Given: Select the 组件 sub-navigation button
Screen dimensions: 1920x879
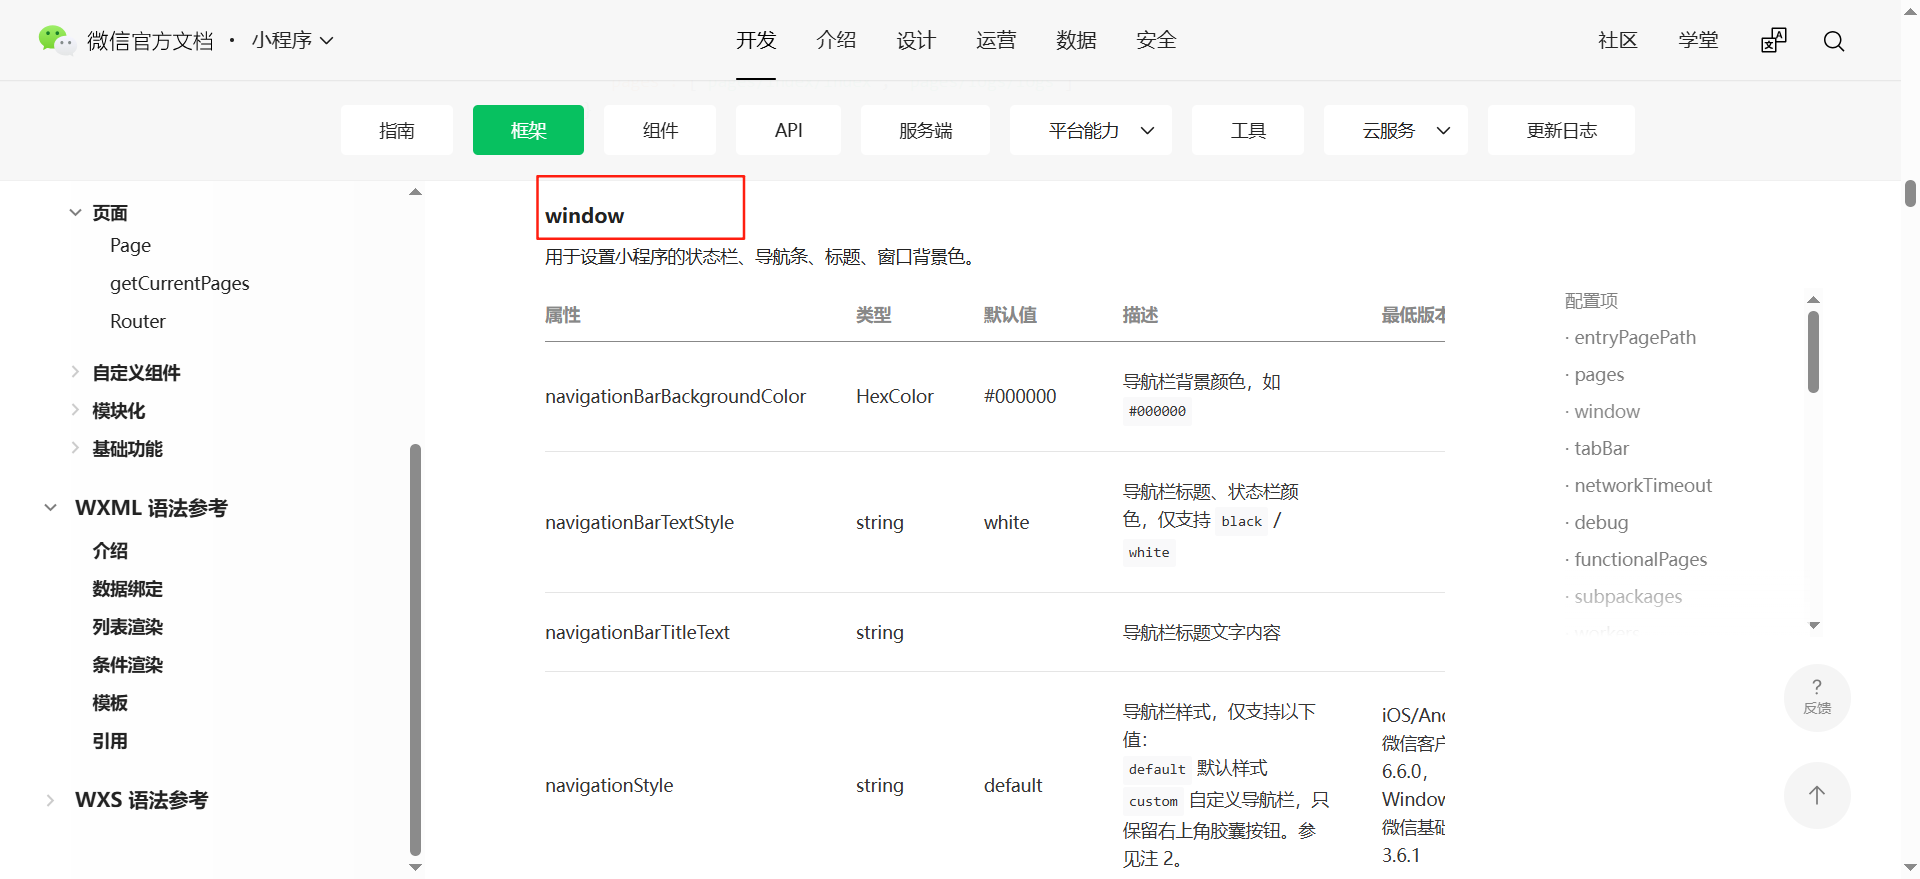Looking at the screenshot, I should (x=660, y=130).
